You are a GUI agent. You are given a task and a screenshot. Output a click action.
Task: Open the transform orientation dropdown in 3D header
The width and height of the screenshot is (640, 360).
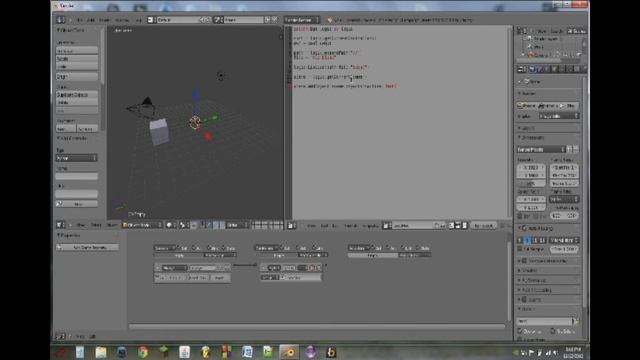tap(237, 225)
